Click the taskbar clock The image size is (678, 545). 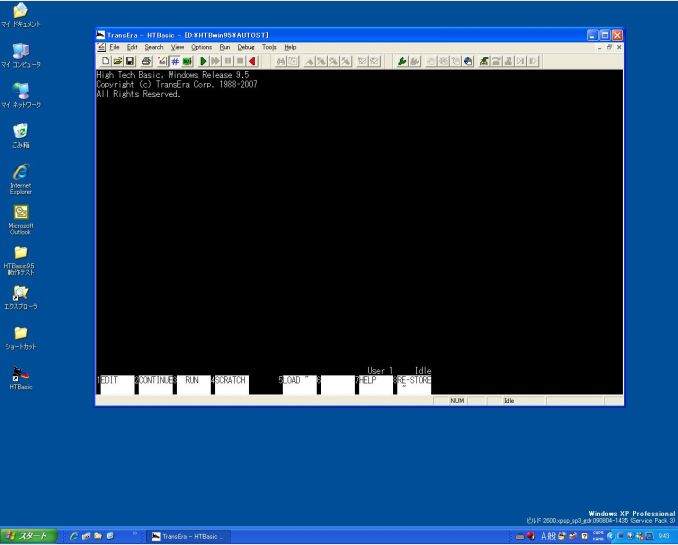tap(664, 536)
